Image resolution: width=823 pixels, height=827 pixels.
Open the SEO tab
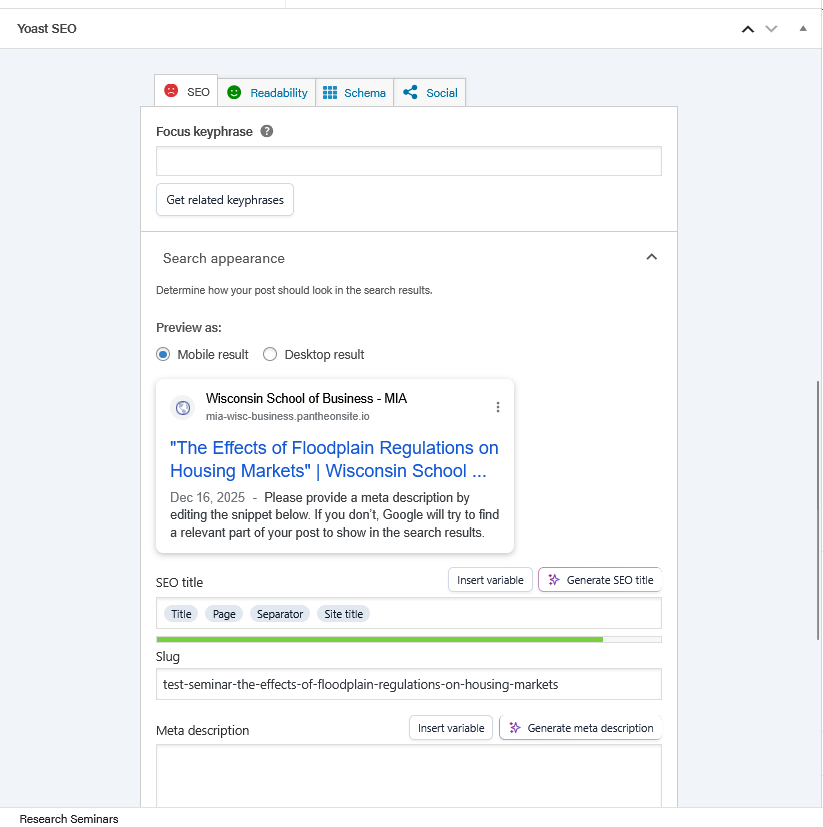[187, 92]
